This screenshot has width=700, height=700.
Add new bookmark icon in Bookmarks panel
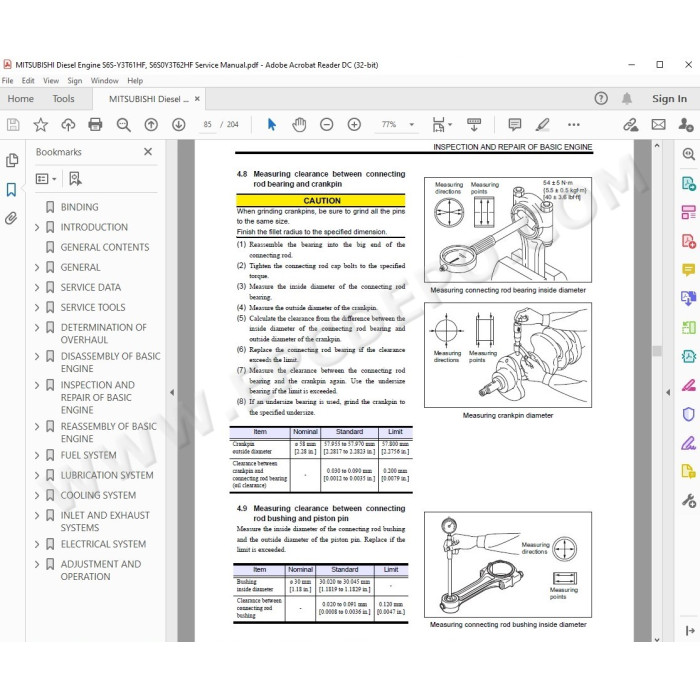75,179
